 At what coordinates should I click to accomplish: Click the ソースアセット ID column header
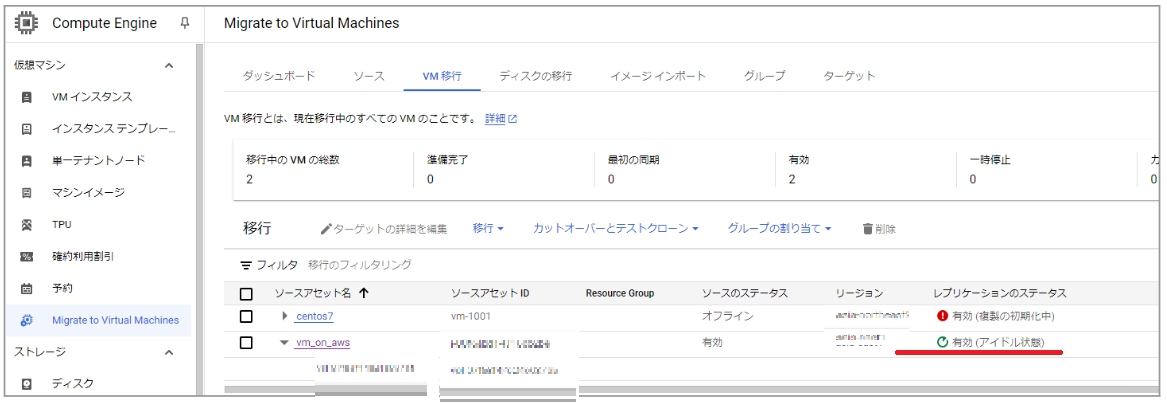(x=490, y=293)
